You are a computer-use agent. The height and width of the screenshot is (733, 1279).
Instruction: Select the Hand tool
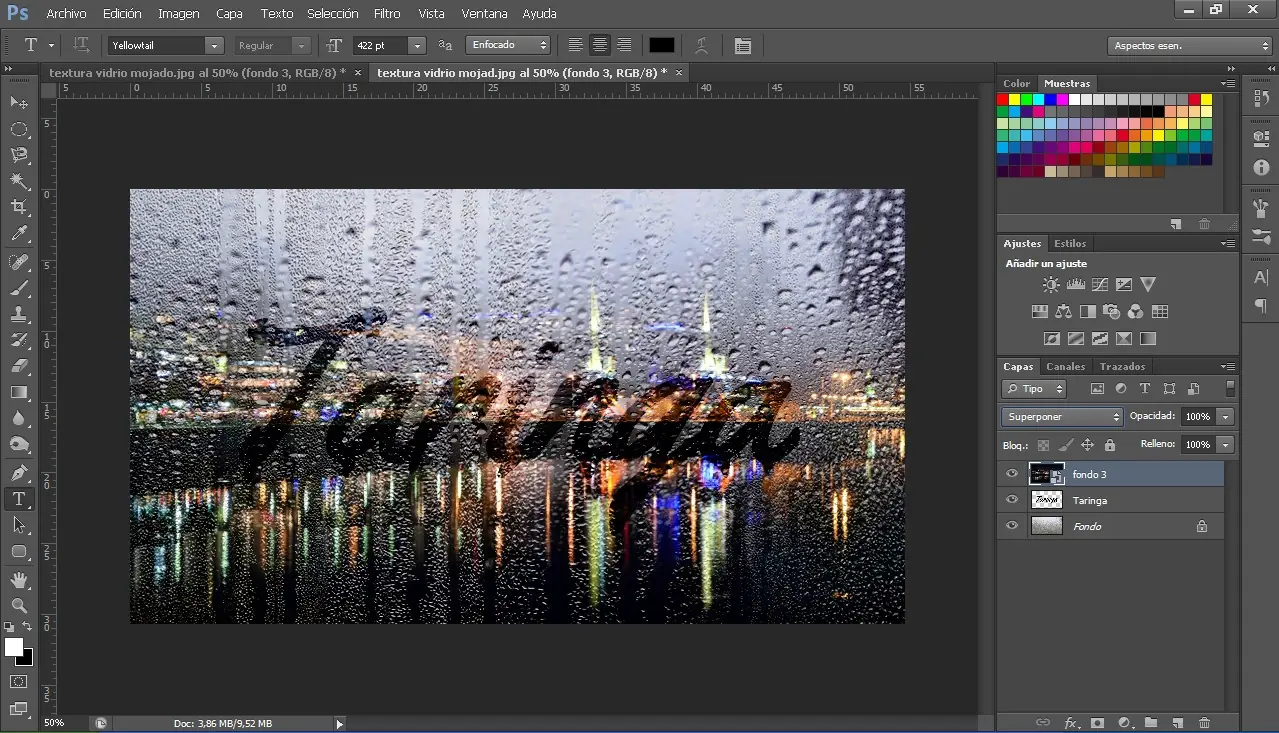(x=19, y=580)
